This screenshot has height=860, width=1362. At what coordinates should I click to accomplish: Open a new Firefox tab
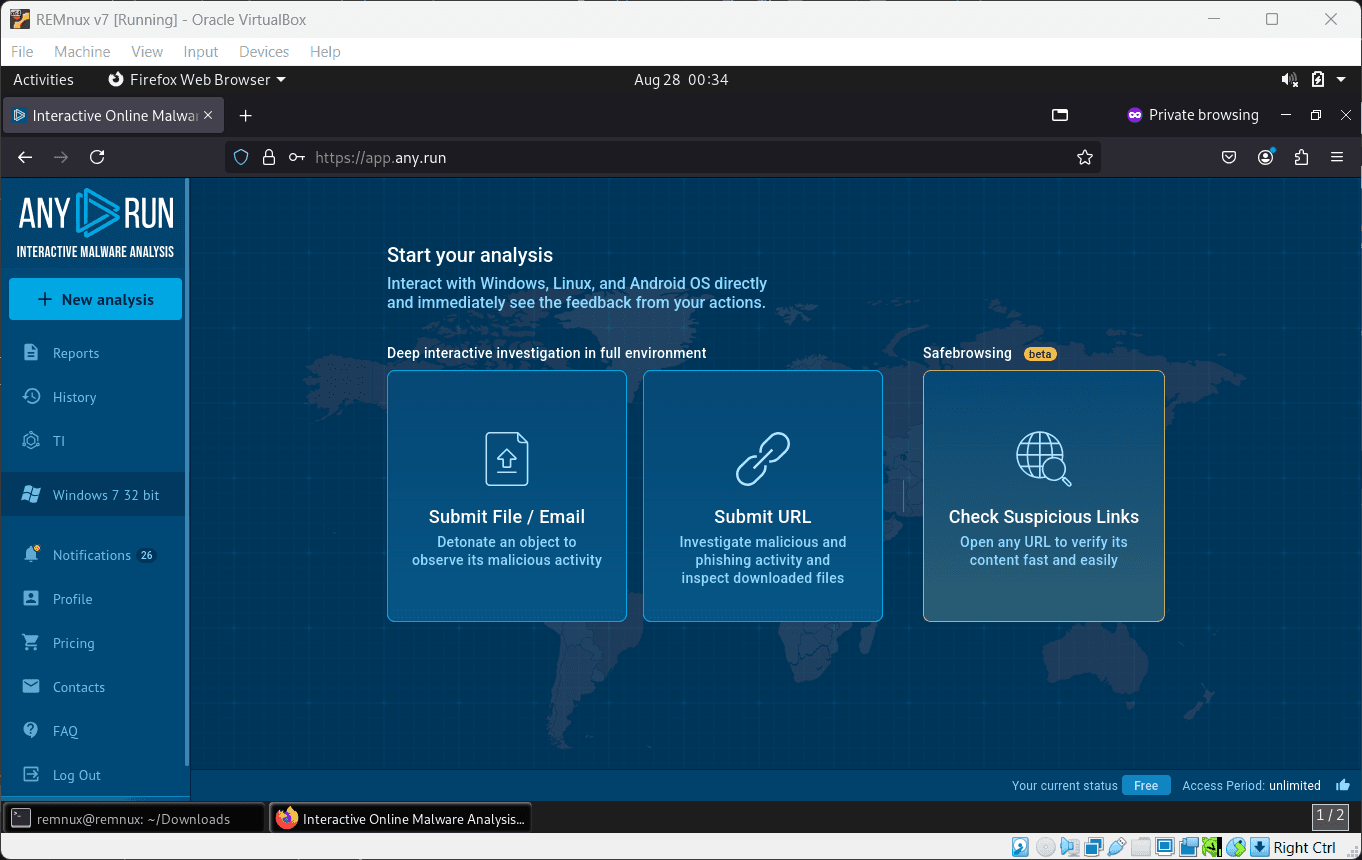[246, 115]
